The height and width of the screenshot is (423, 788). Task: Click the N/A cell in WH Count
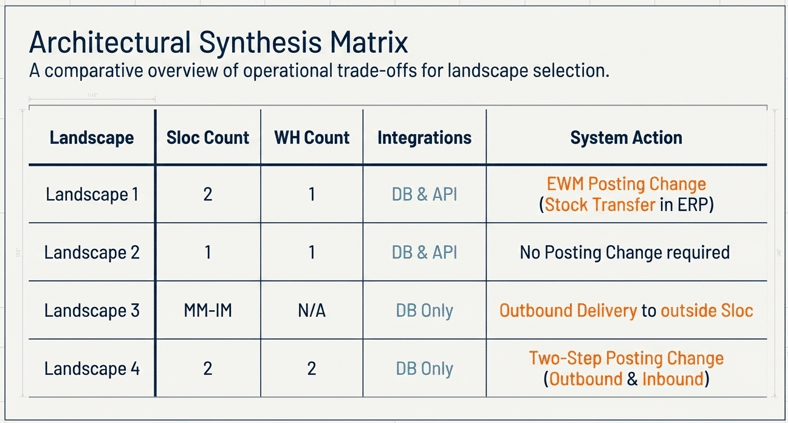coord(311,310)
